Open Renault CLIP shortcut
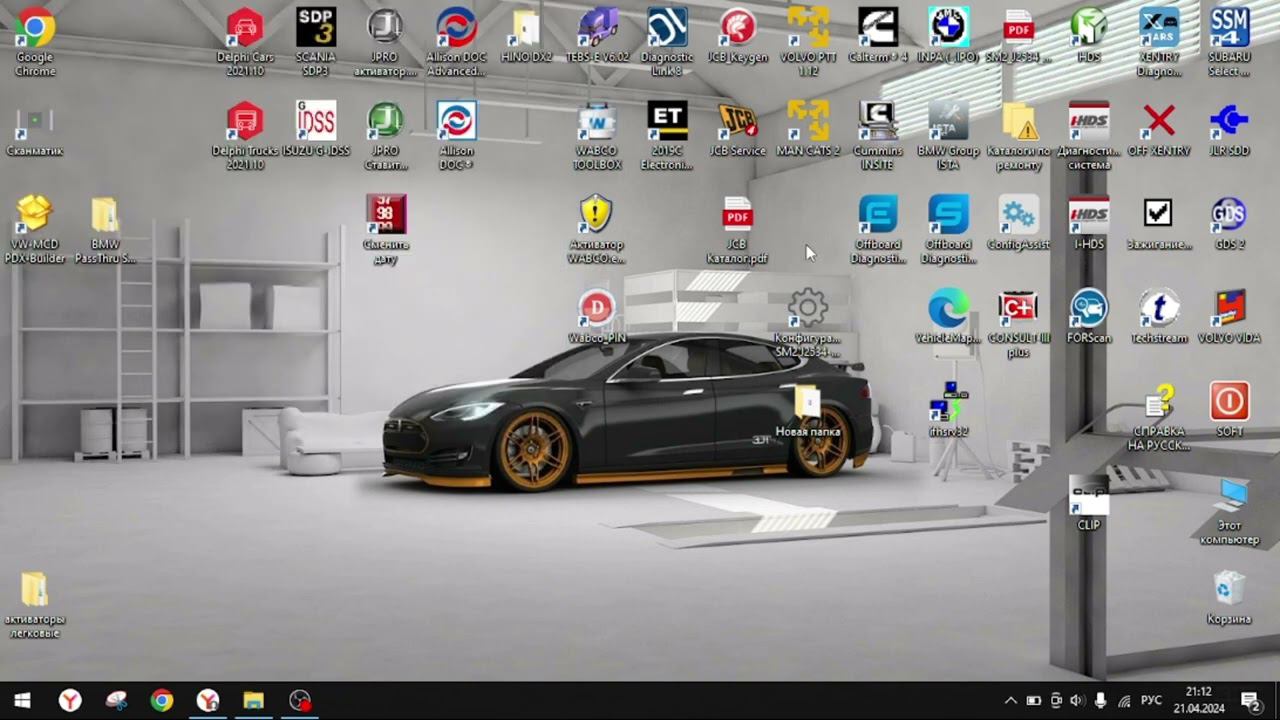The width and height of the screenshot is (1280, 720). coord(1089,503)
